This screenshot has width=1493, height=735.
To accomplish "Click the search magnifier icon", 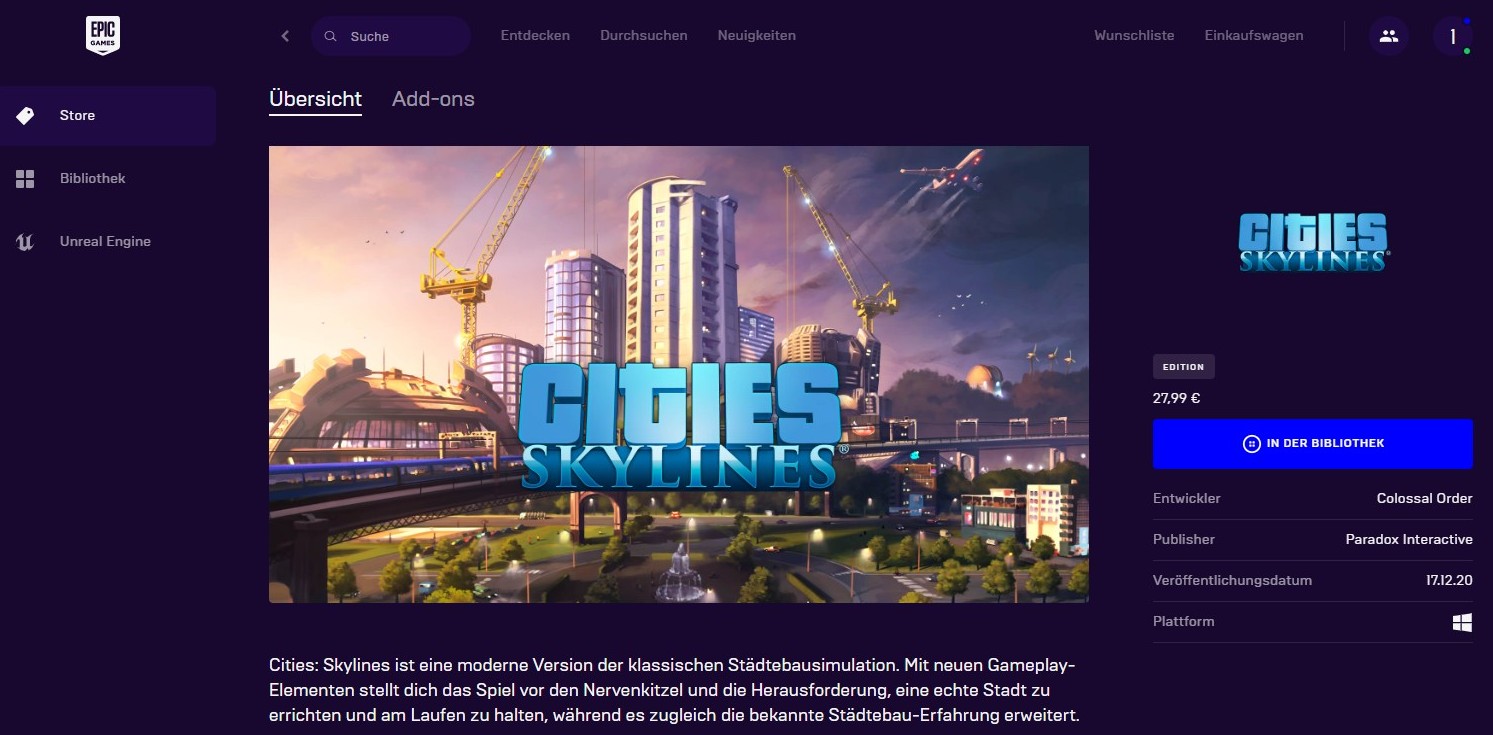I will coord(330,36).
